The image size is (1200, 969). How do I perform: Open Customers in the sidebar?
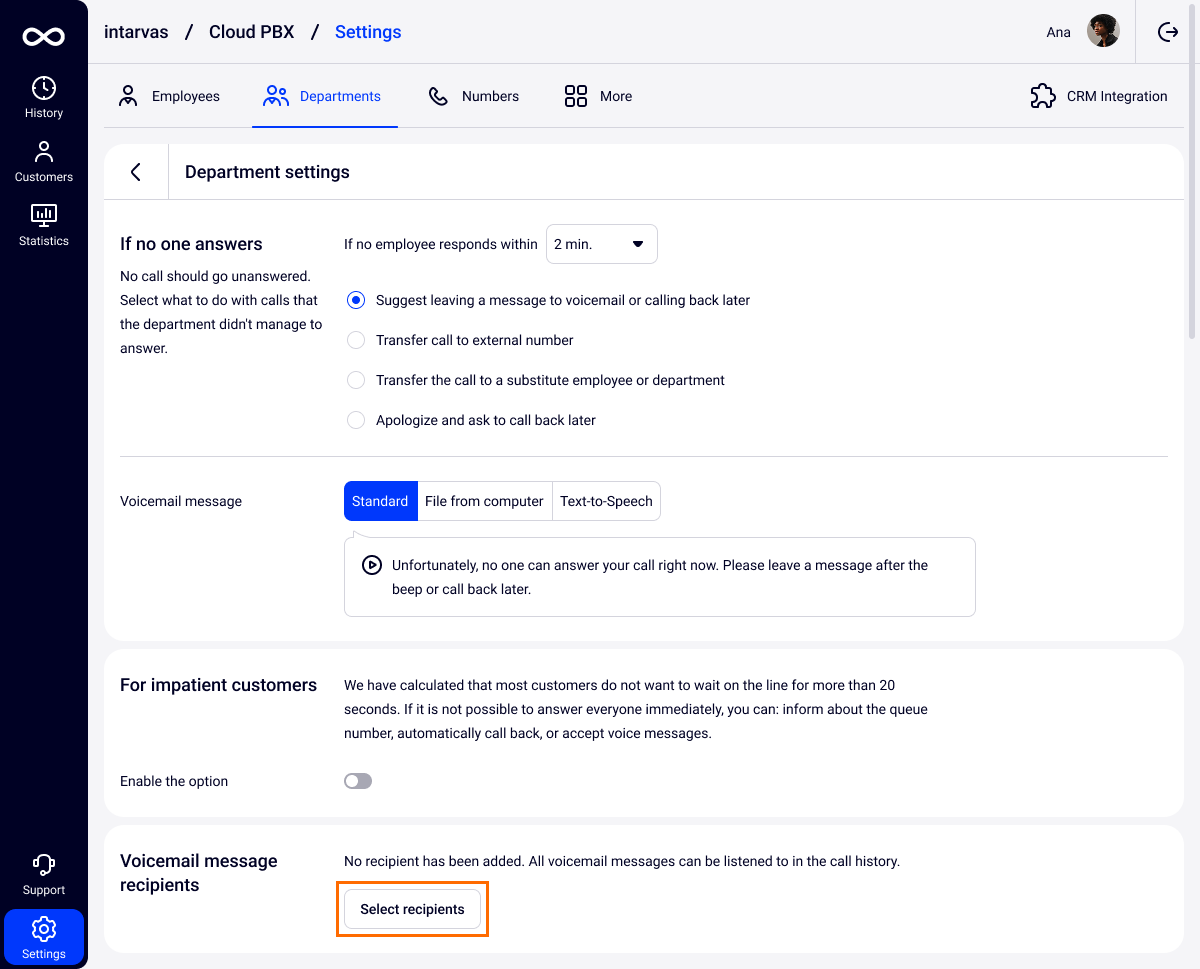click(44, 162)
